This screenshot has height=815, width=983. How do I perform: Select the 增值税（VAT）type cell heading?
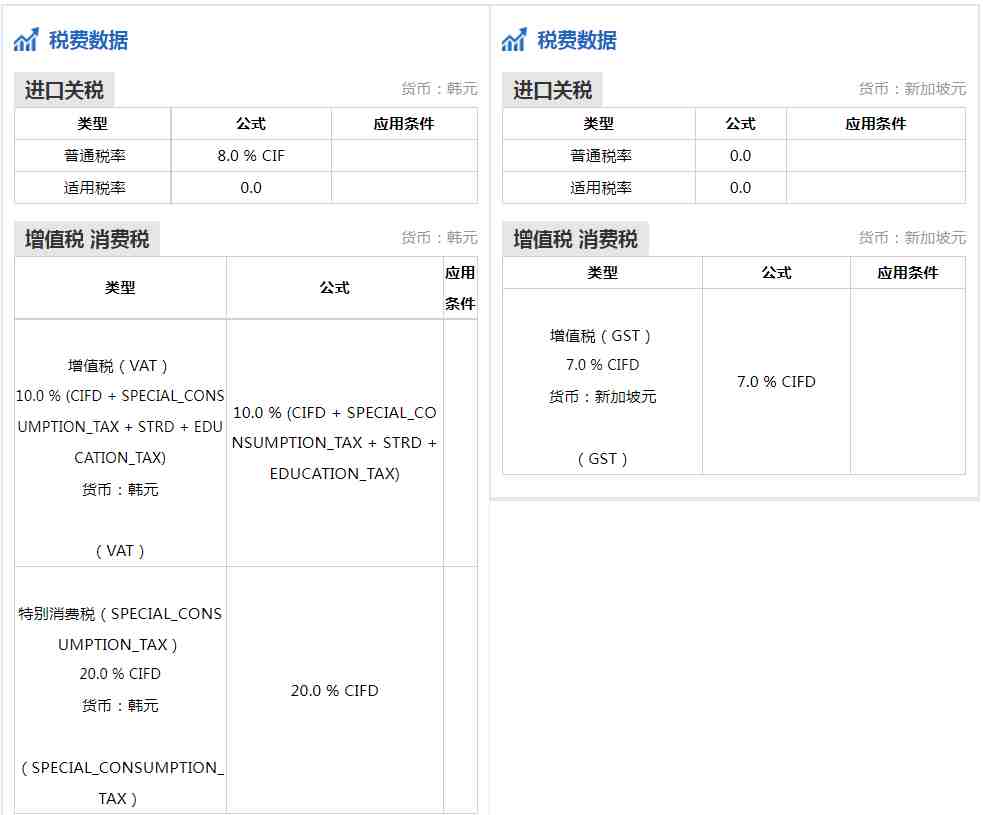tap(118, 365)
